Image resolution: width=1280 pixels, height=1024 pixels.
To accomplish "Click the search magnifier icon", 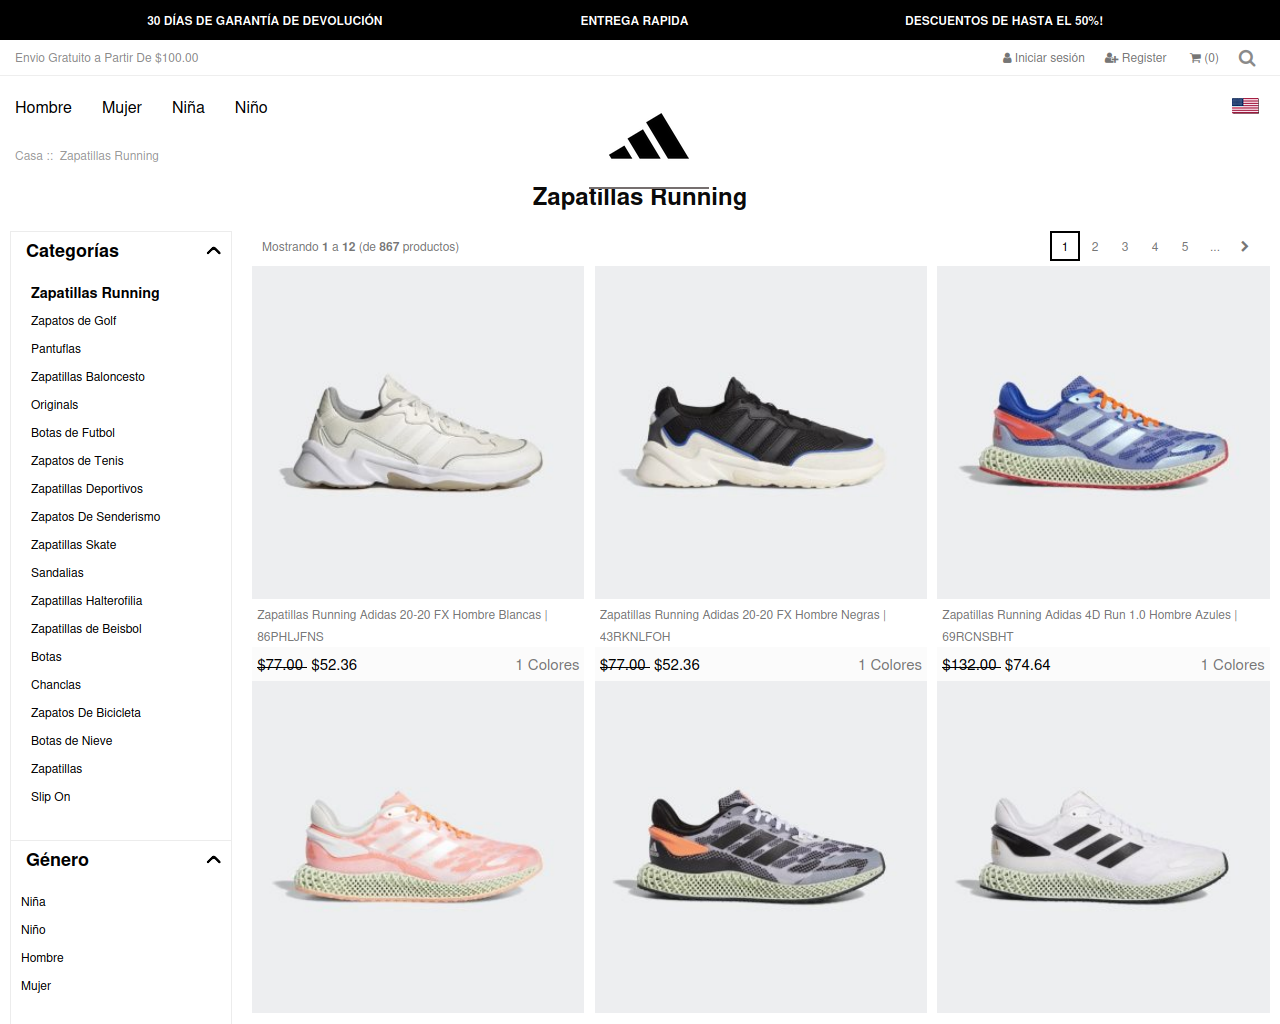I will [x=1247, y=58].
